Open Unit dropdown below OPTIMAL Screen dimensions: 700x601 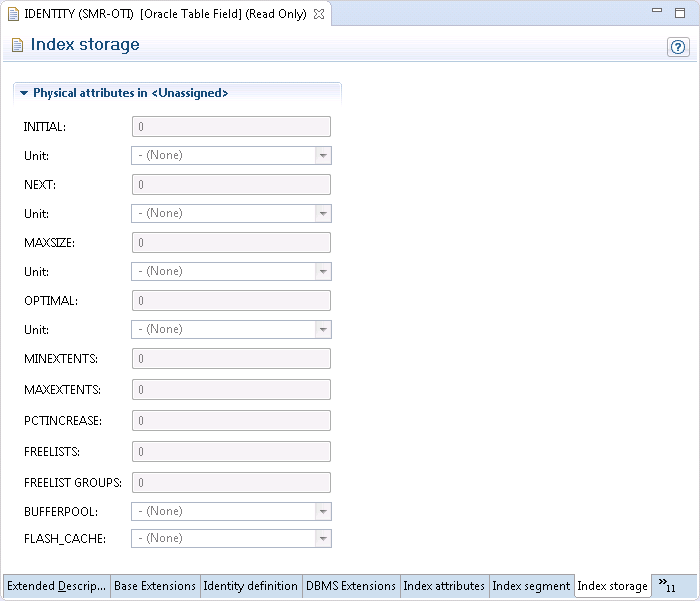(x=322, y=330)
